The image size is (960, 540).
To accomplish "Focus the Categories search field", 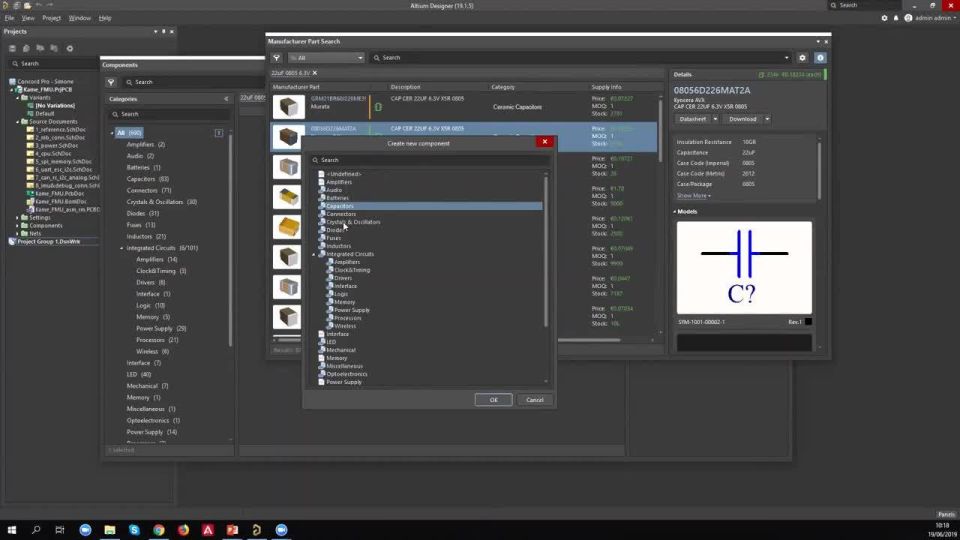I will click(170, 114).
